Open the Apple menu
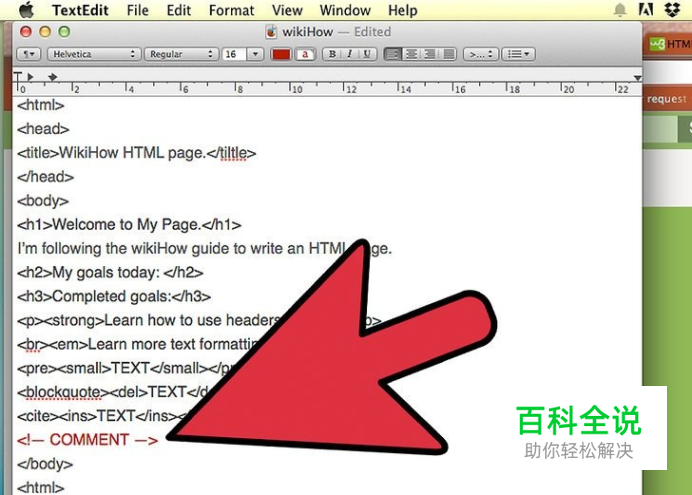This screenshot has height=495, width=692. tap(26, 10)
